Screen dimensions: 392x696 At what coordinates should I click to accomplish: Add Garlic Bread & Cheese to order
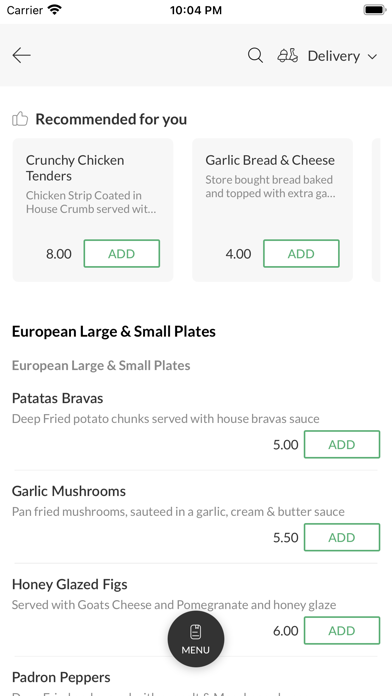[301, 253]
